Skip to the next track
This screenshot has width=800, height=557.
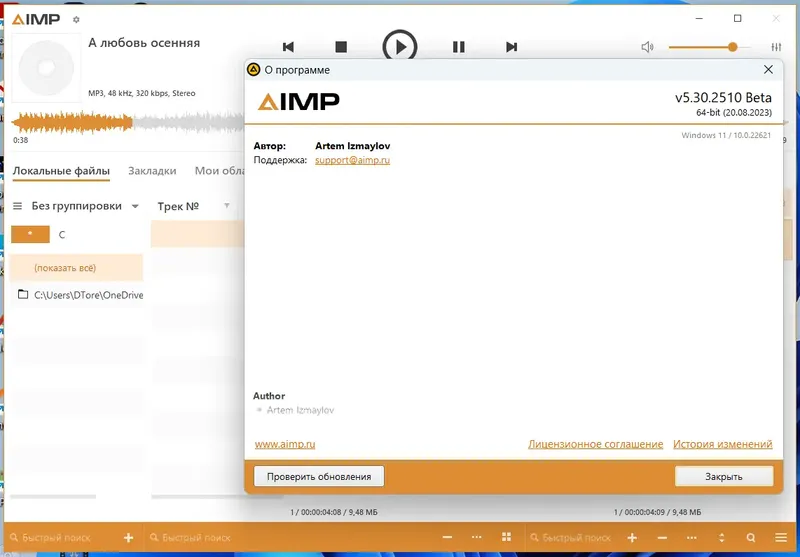click(512, 47)
